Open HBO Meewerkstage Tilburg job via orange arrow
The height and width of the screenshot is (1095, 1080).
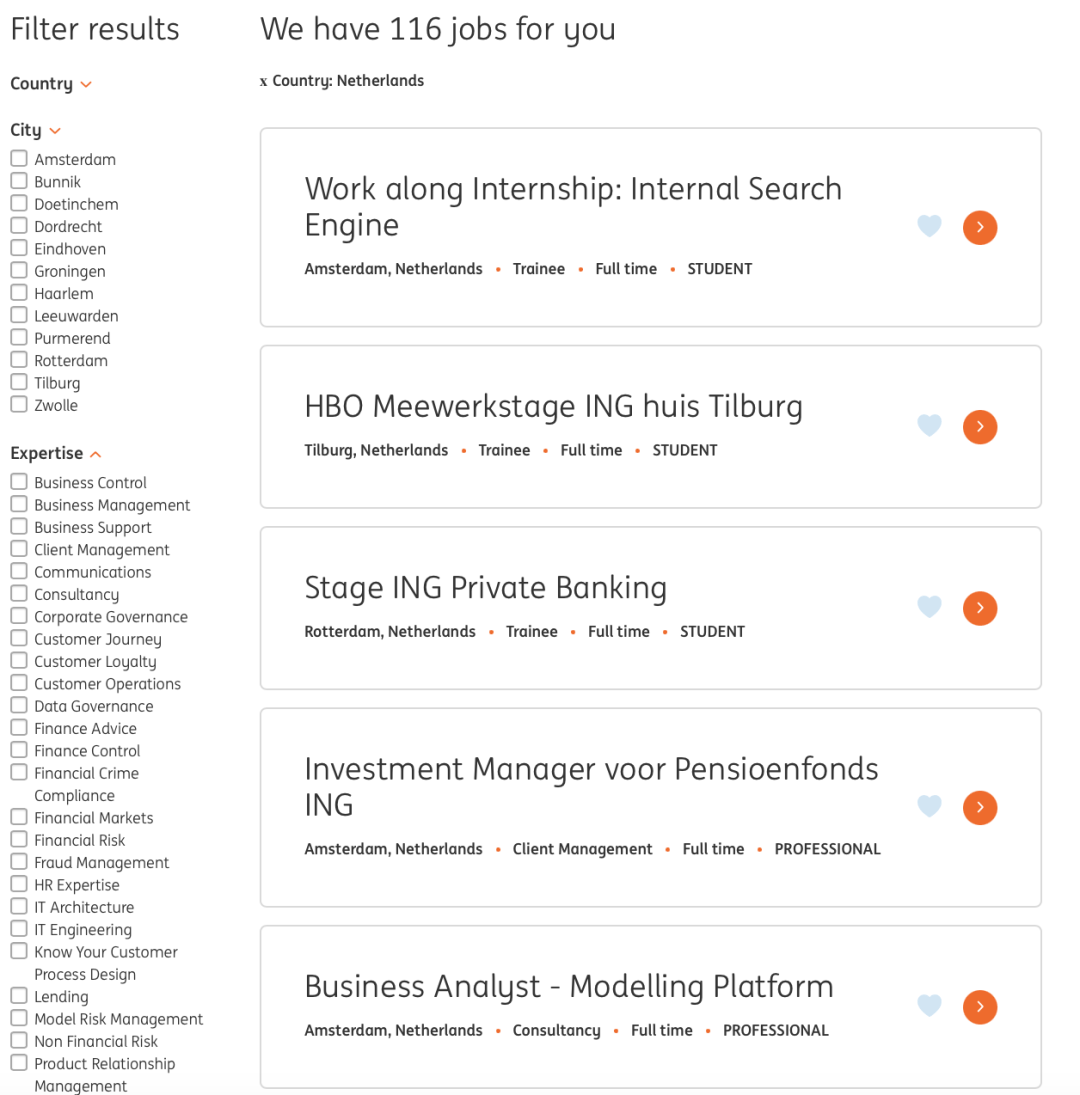(x=980, y=427)
